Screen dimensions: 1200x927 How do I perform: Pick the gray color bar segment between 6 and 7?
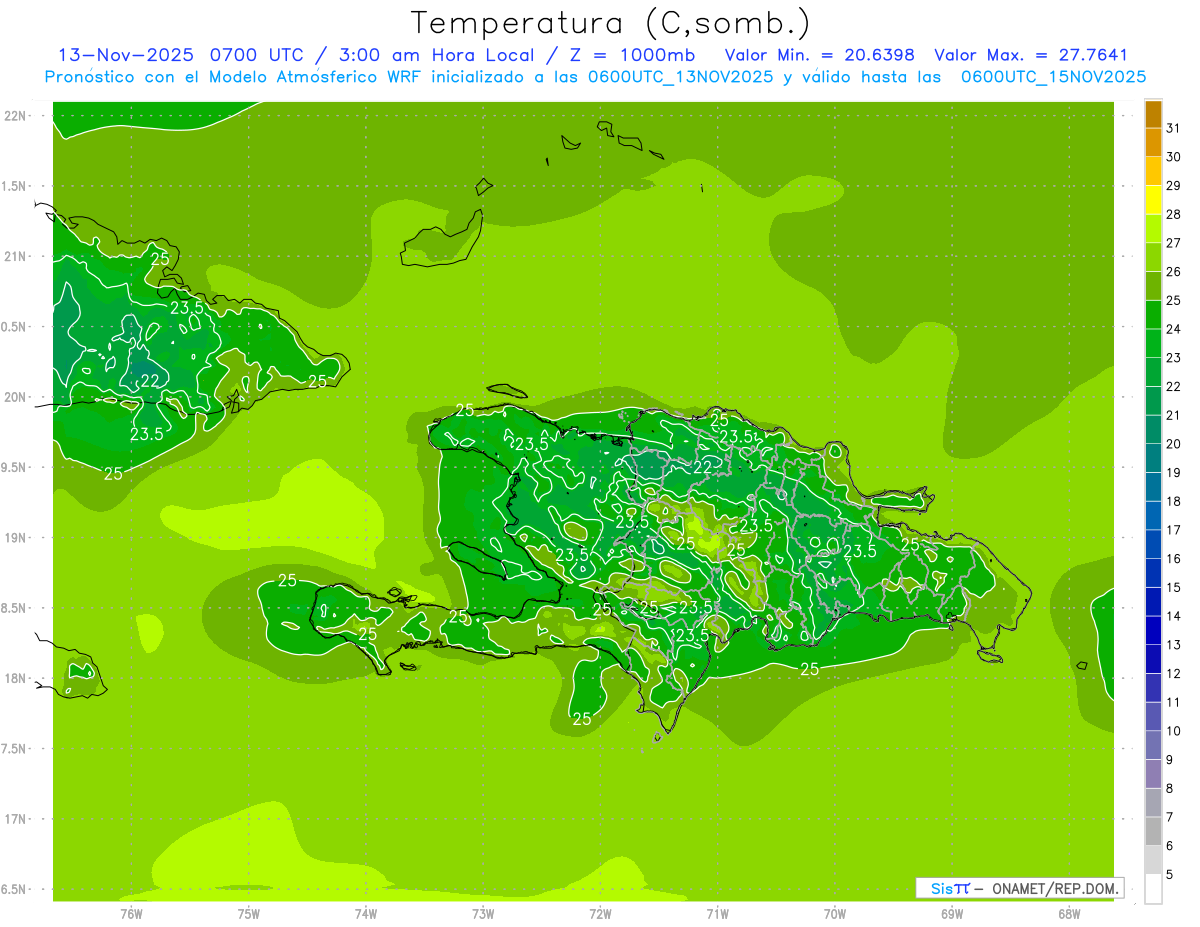[x=1153, y=832]
